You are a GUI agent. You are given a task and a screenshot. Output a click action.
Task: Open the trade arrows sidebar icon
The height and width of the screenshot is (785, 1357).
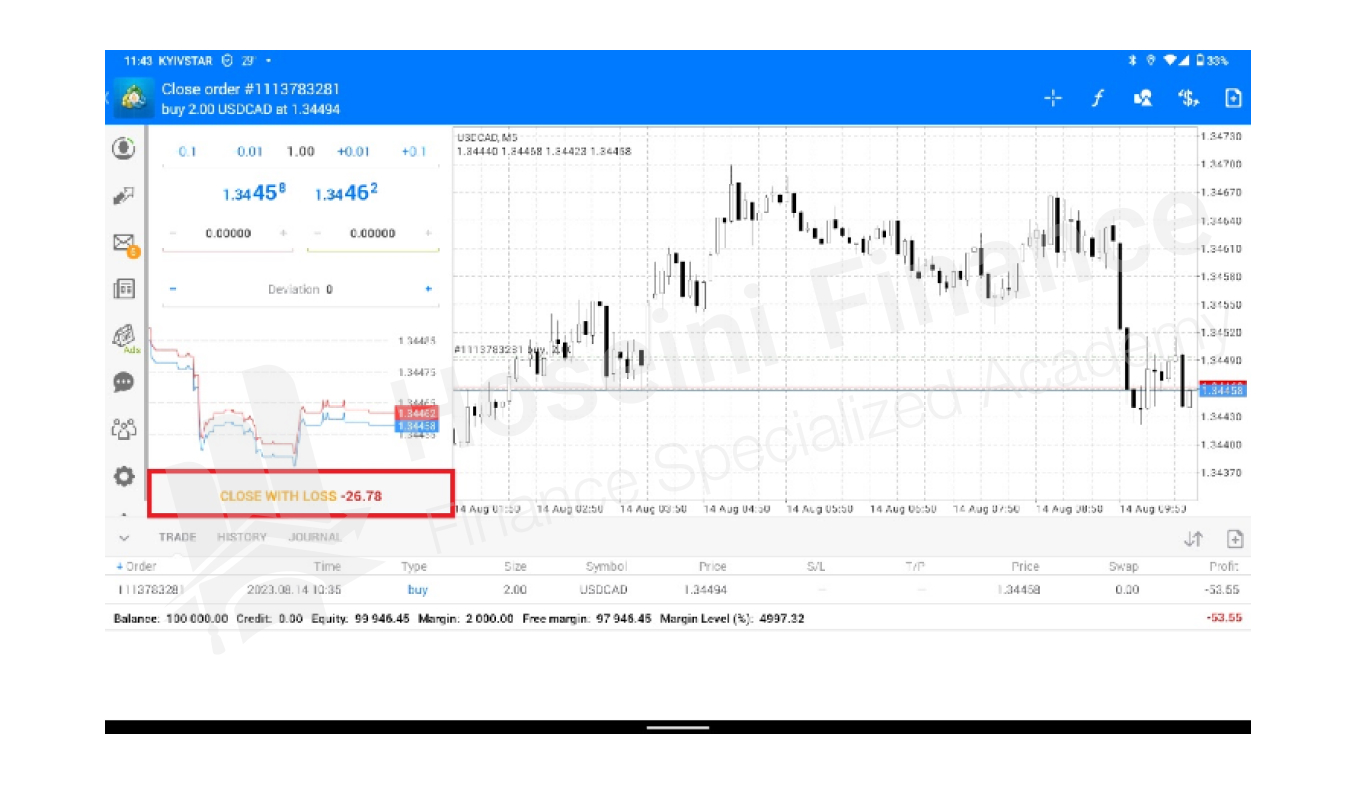coord(123,196)
